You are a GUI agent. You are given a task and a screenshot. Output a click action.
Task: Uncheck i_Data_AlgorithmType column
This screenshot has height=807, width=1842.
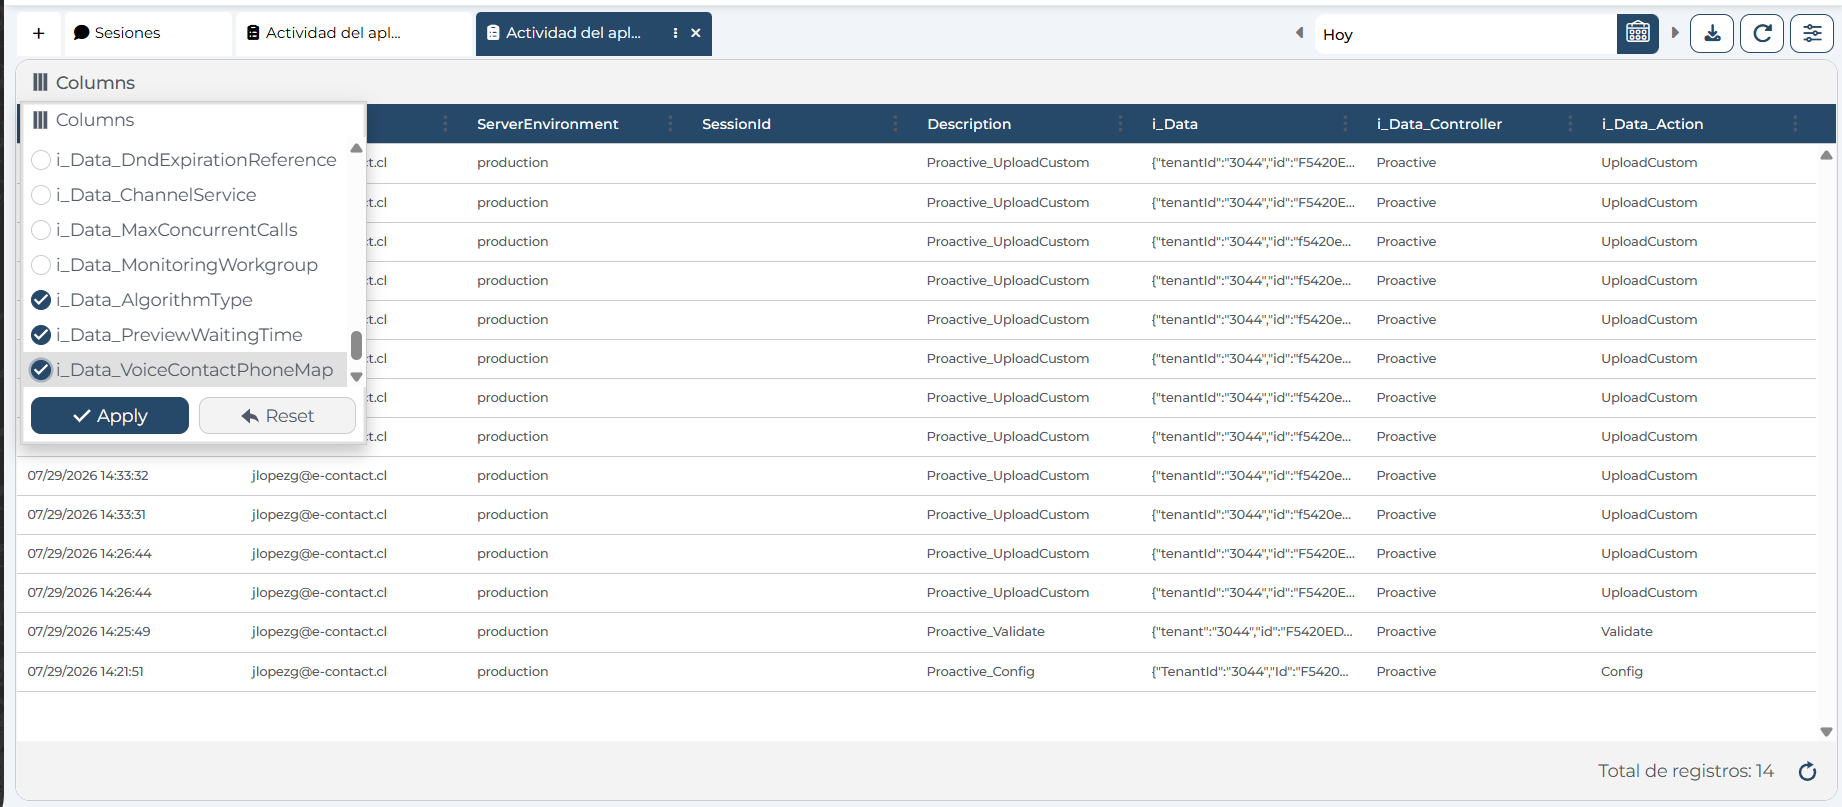tap(41, 300)
